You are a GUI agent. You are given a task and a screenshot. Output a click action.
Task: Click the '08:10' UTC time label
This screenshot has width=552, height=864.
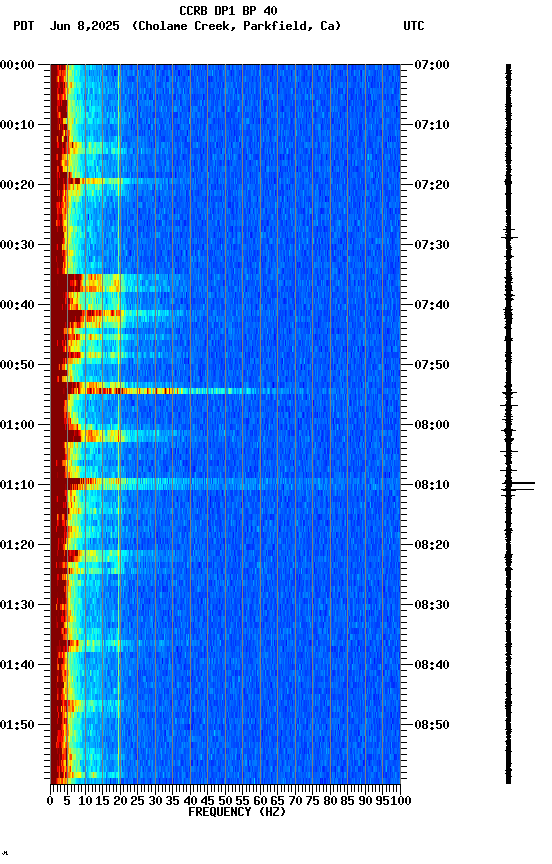(431, 485)
